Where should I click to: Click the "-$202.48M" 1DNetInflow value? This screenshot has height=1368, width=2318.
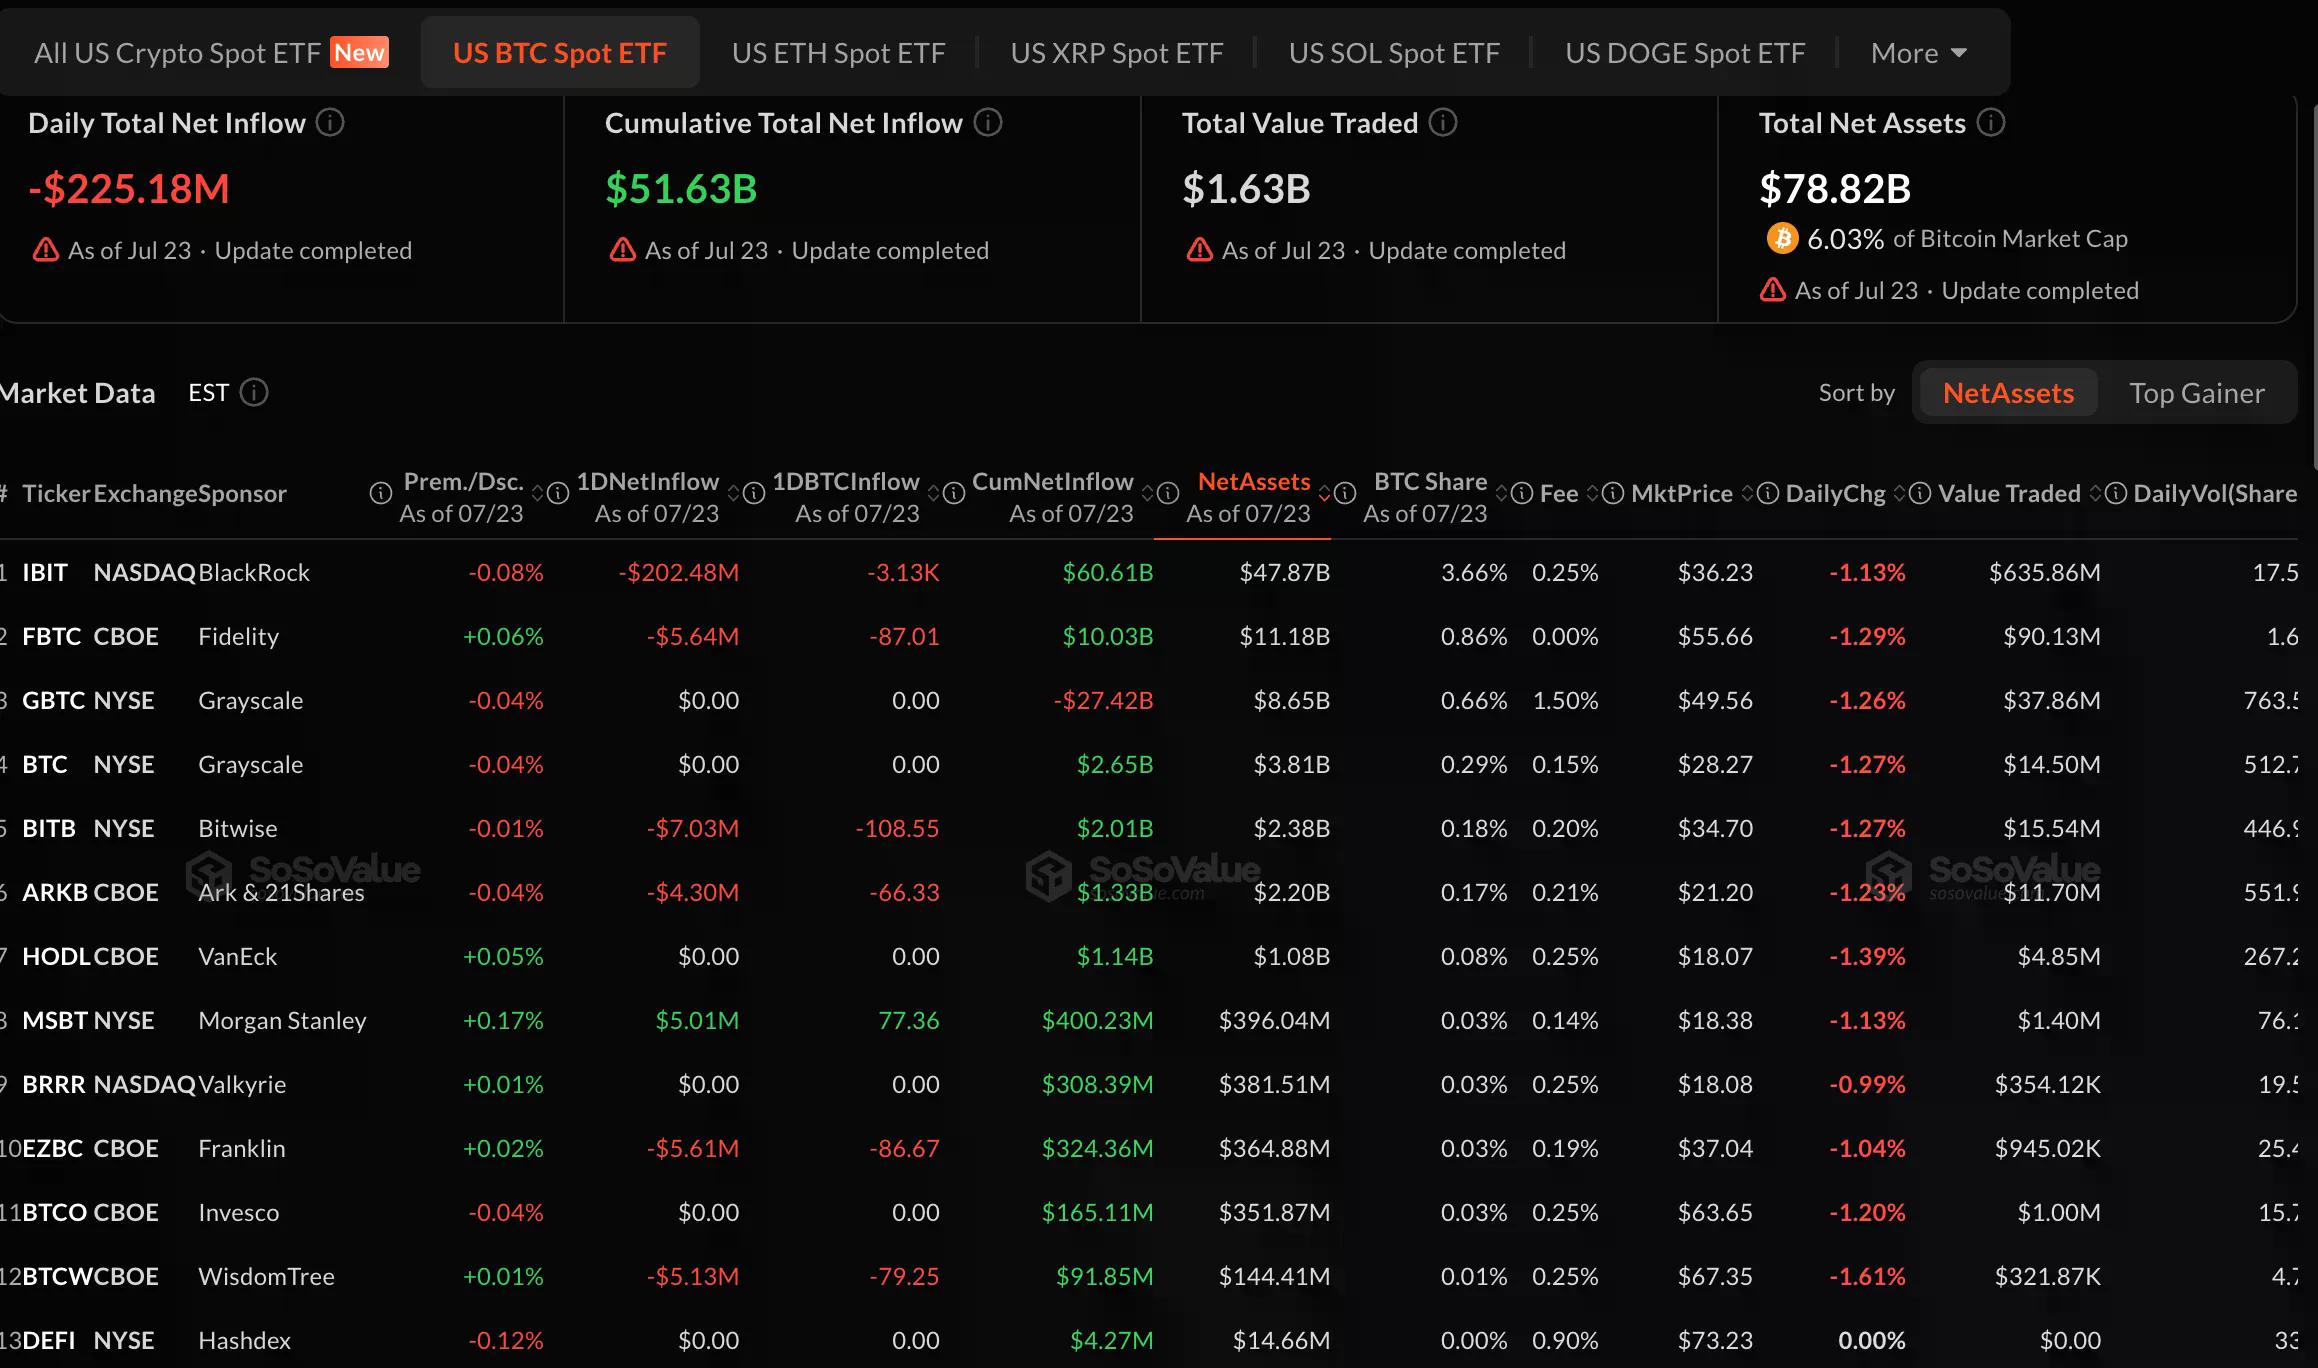pos(678,572)
